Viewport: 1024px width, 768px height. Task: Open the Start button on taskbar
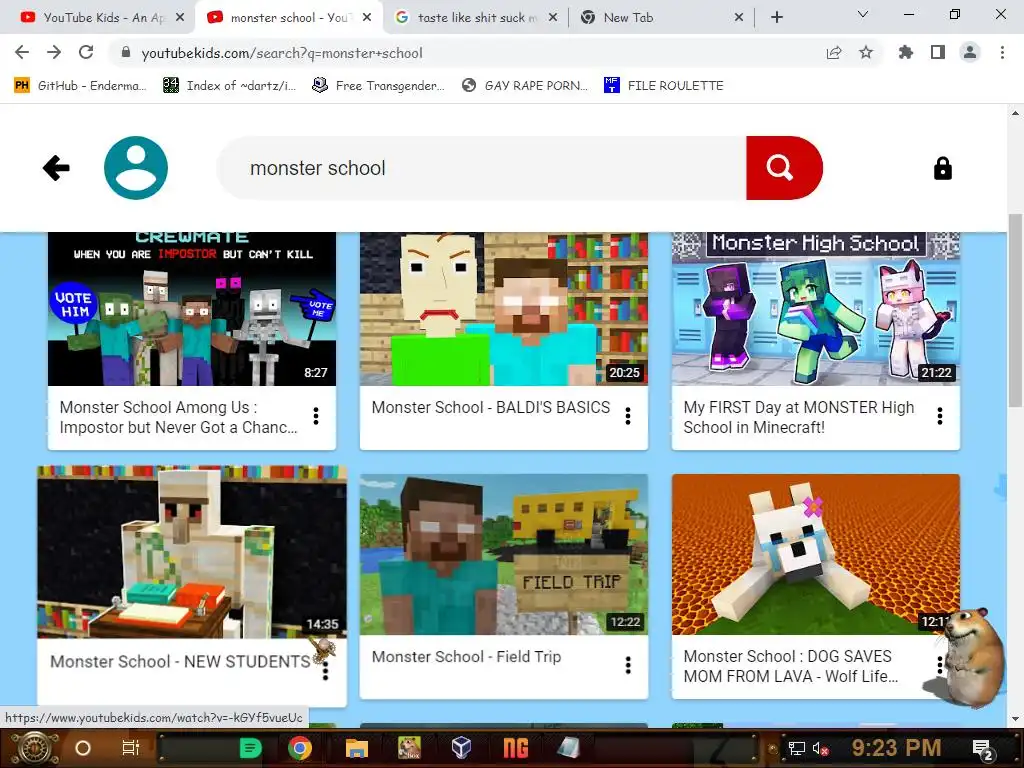34,748
